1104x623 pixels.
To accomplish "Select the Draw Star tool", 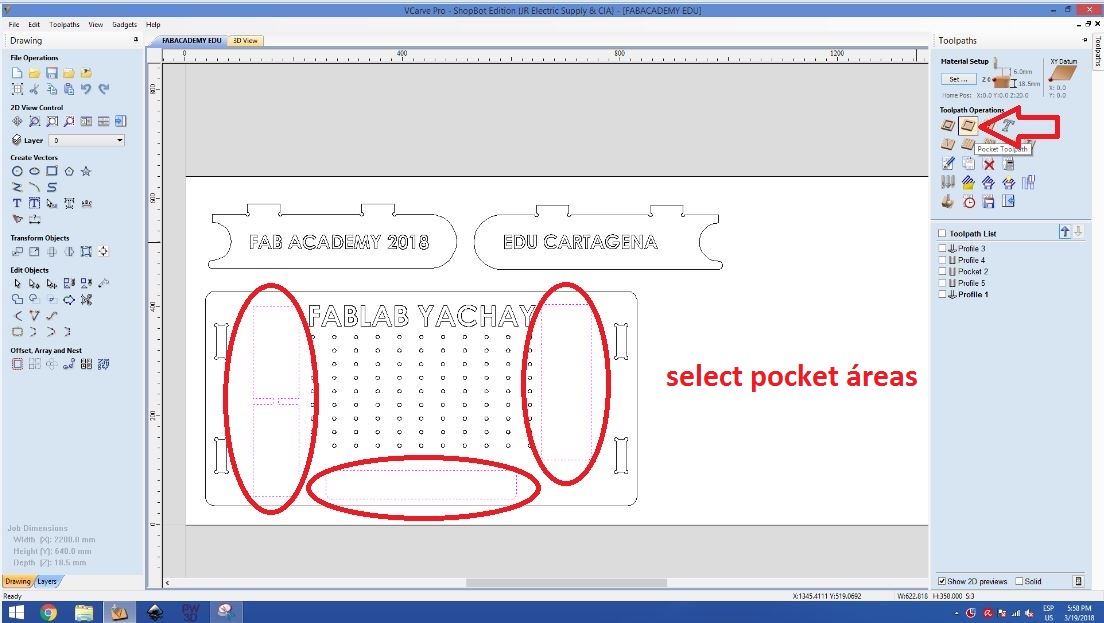I will click(86, 171).
